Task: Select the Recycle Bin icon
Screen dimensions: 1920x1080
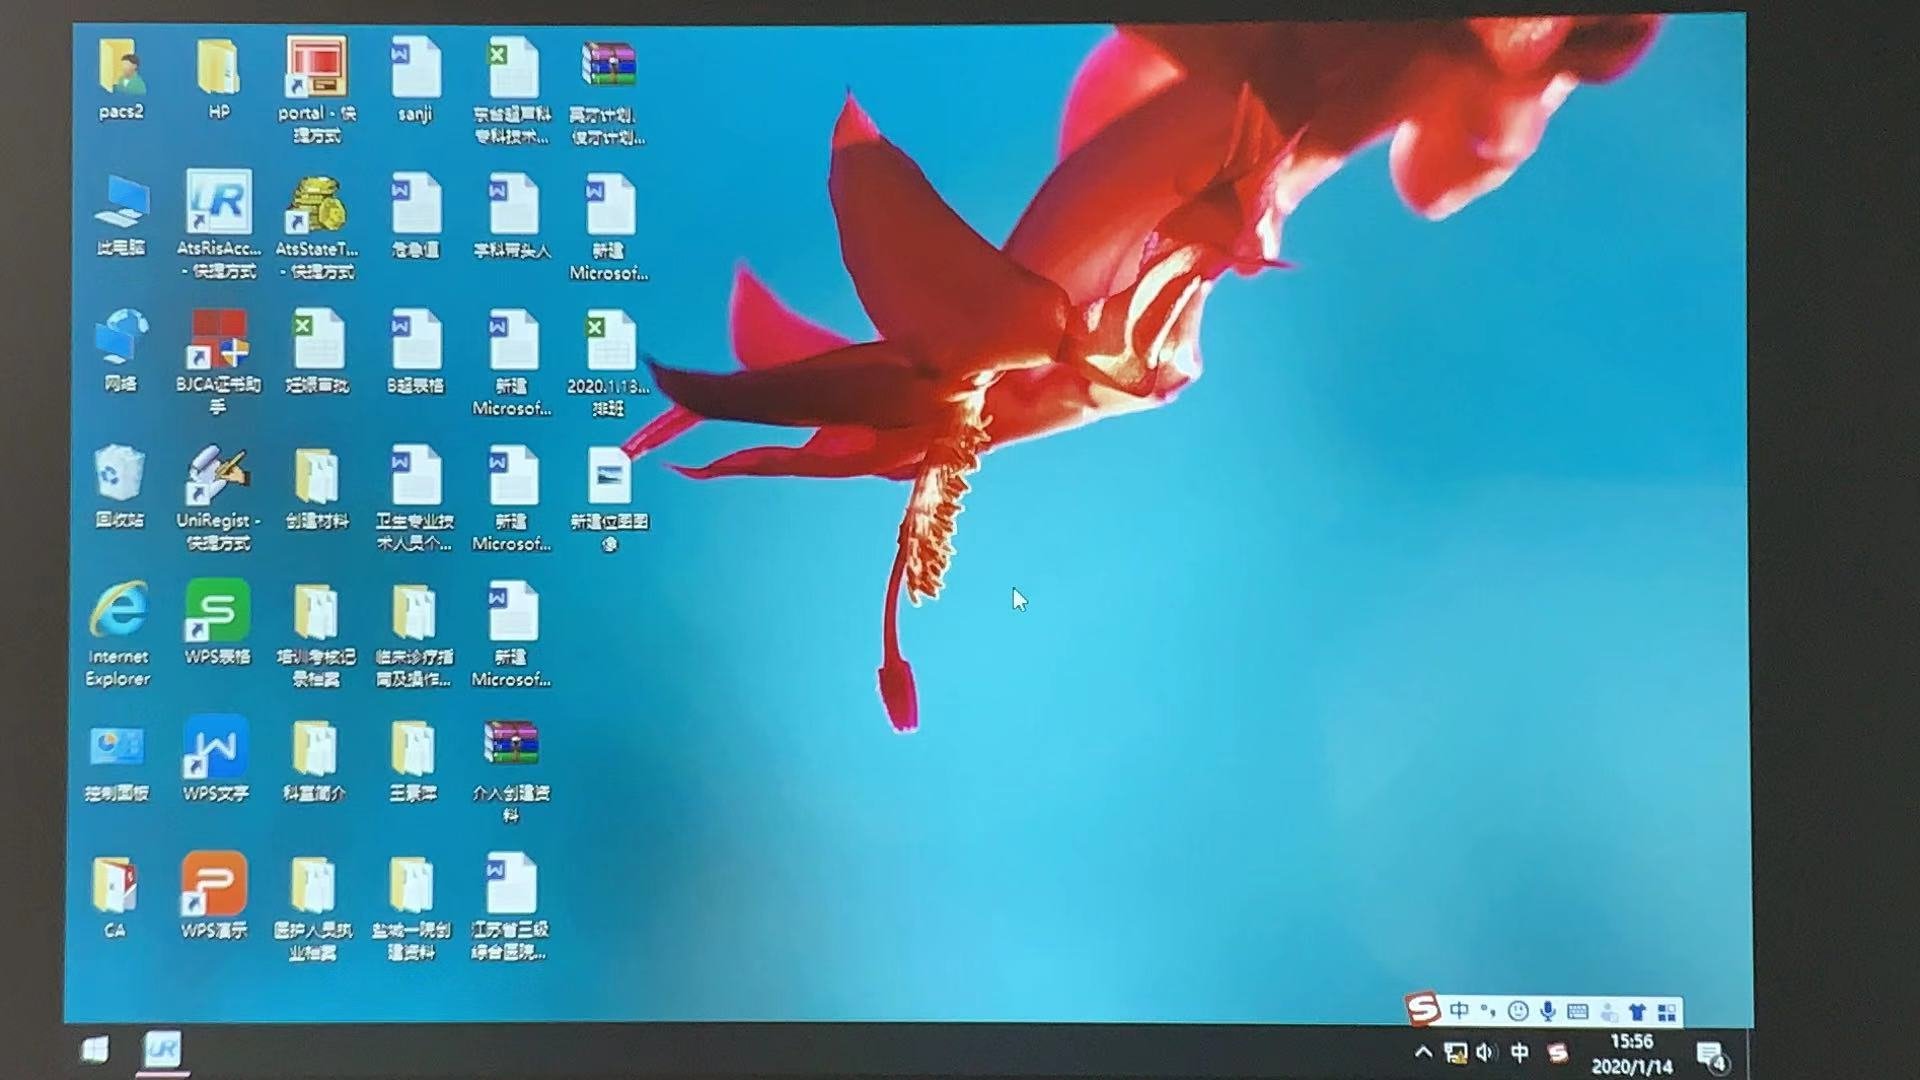Action: coord(120,474)
